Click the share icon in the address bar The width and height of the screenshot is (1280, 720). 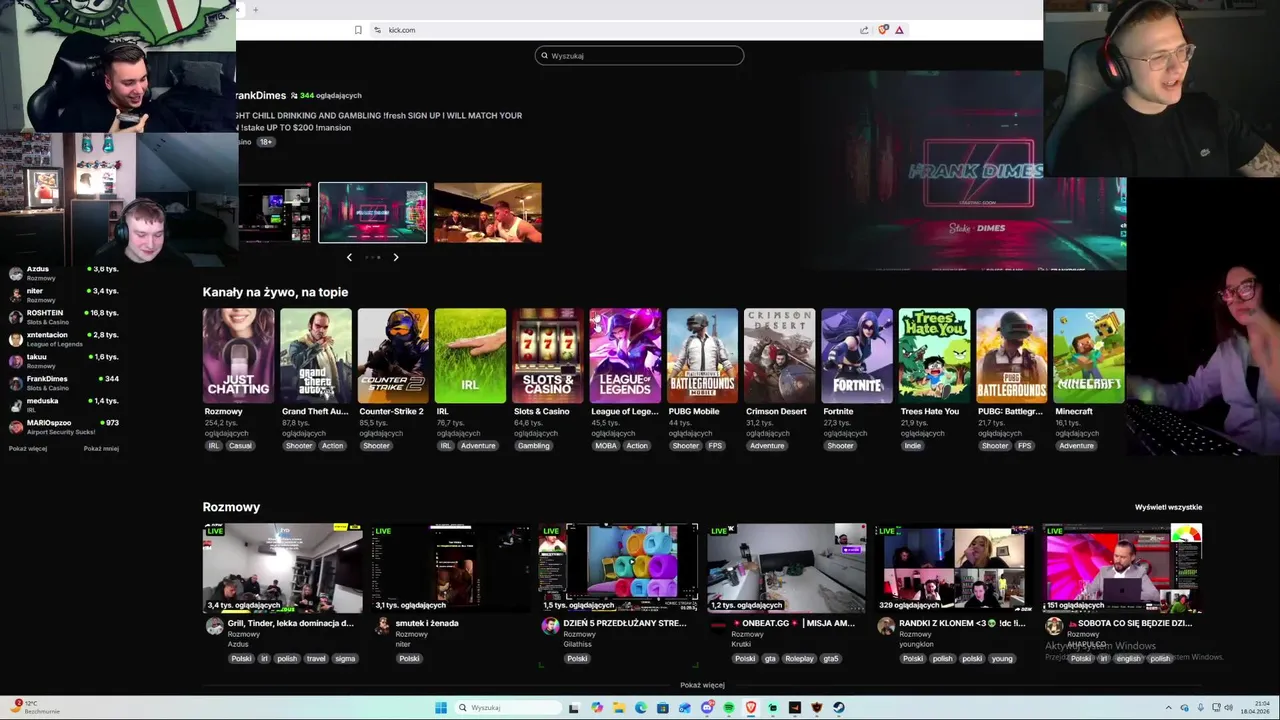[864, 30]
